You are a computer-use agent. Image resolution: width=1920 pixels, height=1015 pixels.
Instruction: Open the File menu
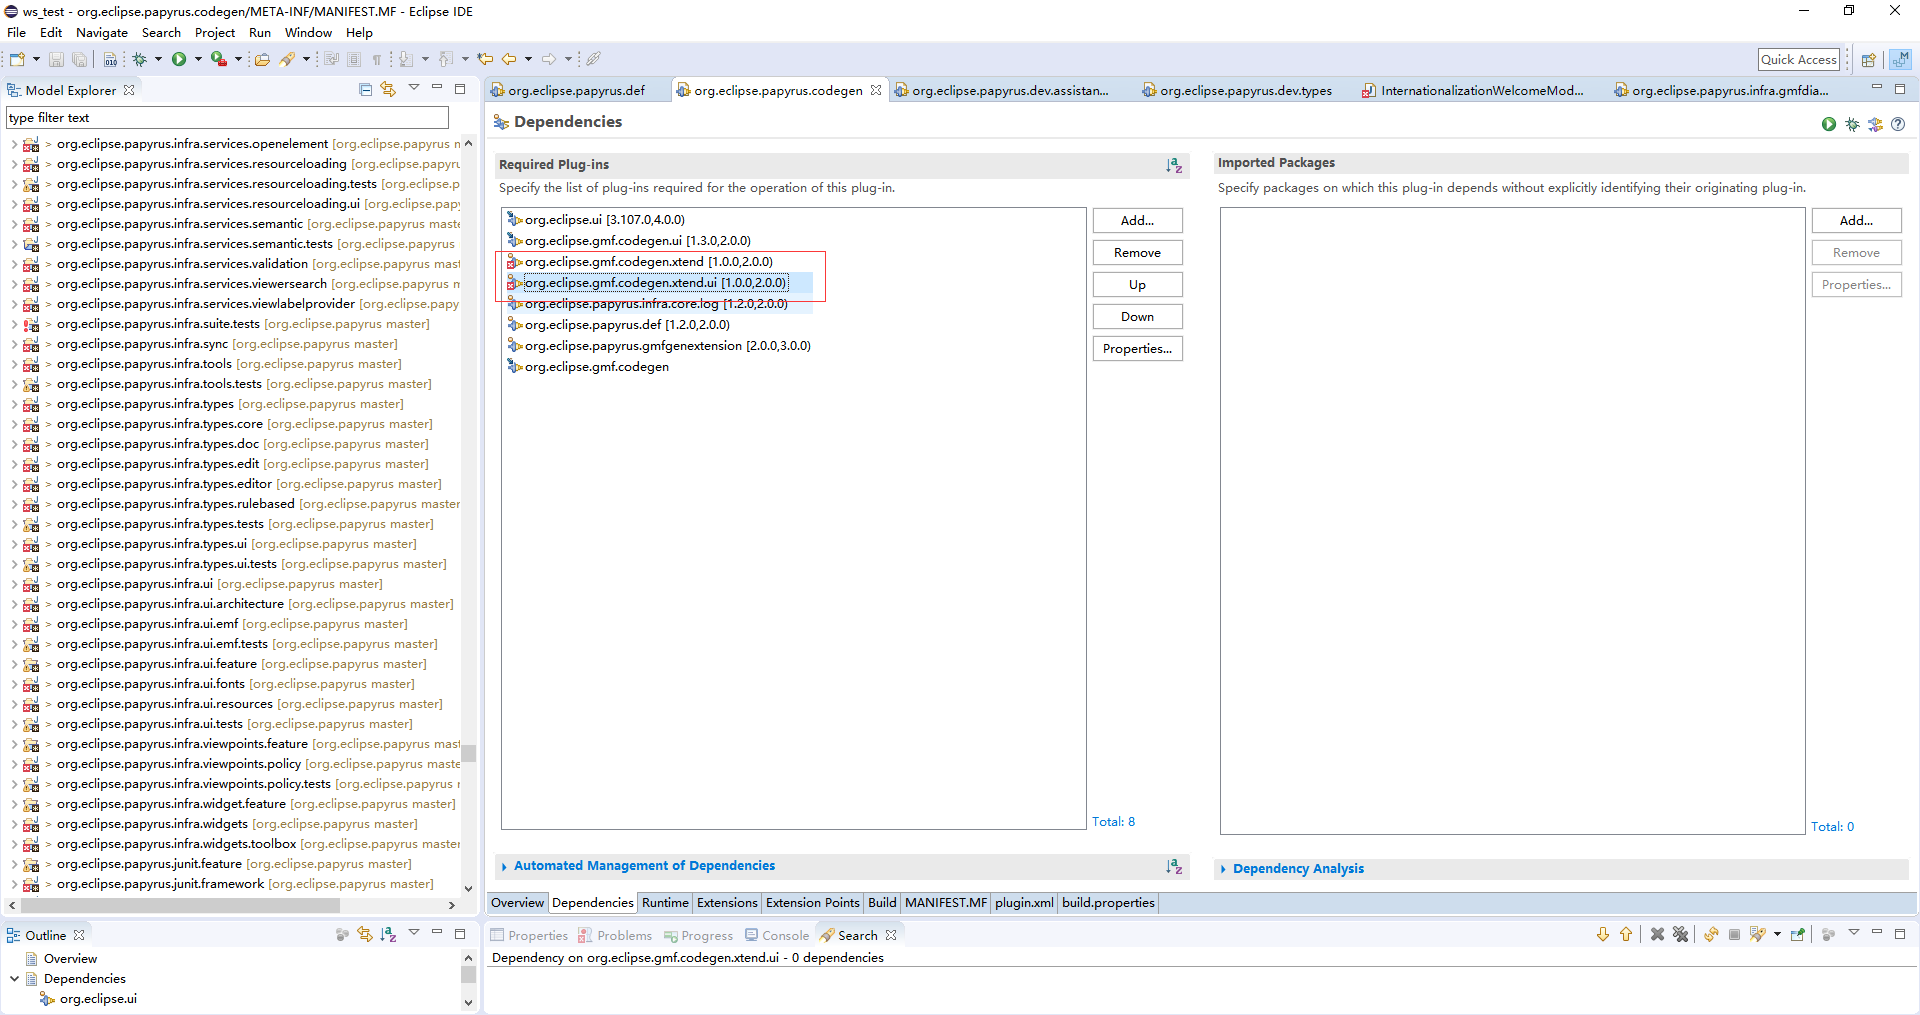coord(16,32)
